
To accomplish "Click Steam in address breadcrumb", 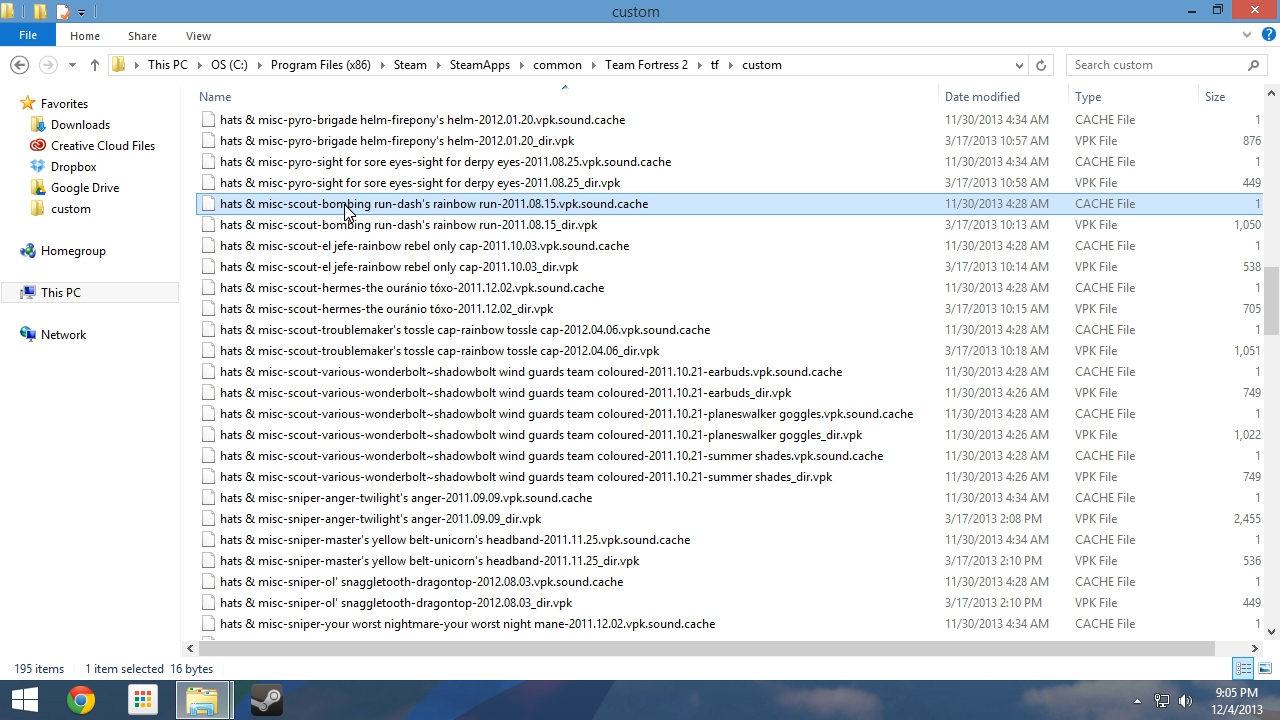I will point(410,65).
